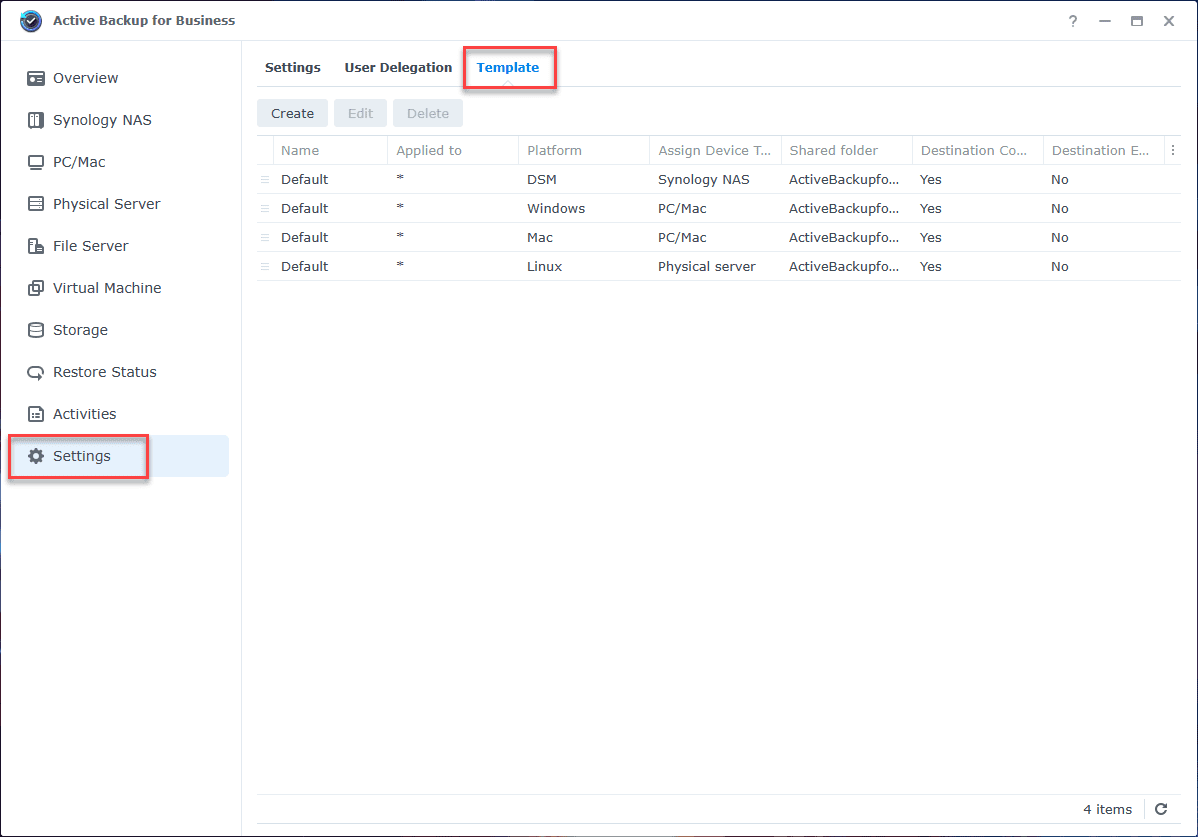Click the Destination E... column header
Viewport: 1198px width, 837px height.
pos(1104,150)
